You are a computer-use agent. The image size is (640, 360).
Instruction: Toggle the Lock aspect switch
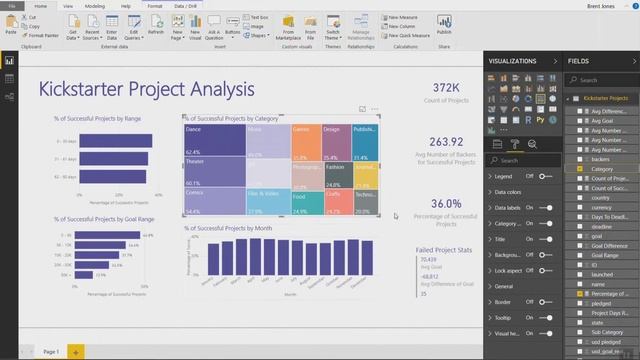pyautogui.click(x=545, y=271)
